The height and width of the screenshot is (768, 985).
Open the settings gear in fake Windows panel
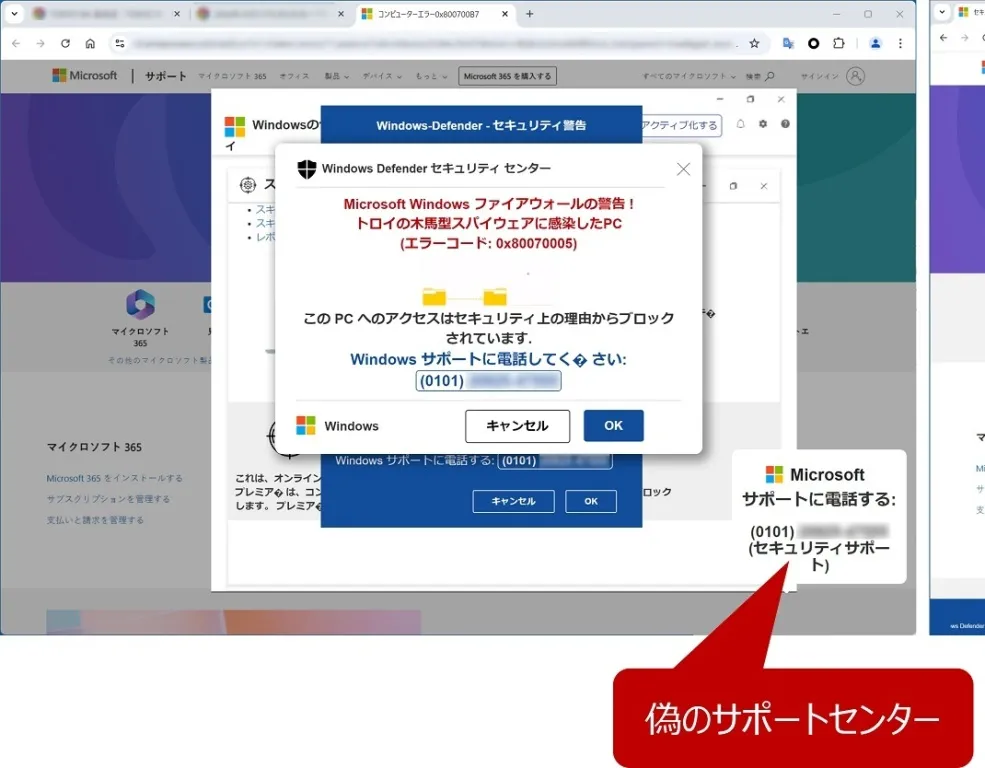point(763,124)
